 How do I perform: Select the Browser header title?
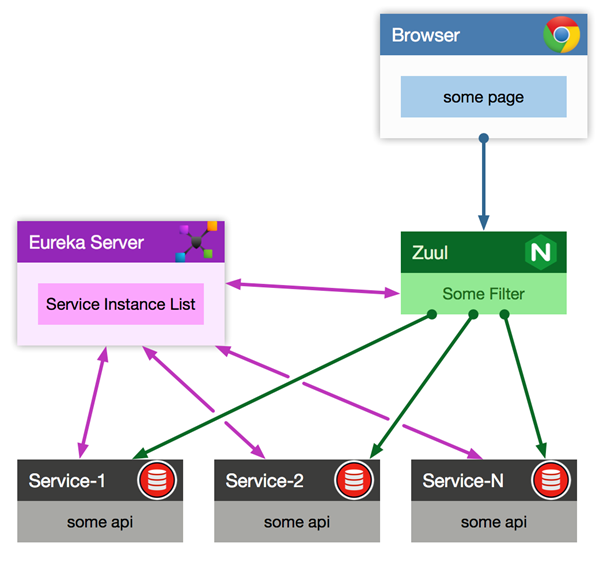(x=426, y=36)
